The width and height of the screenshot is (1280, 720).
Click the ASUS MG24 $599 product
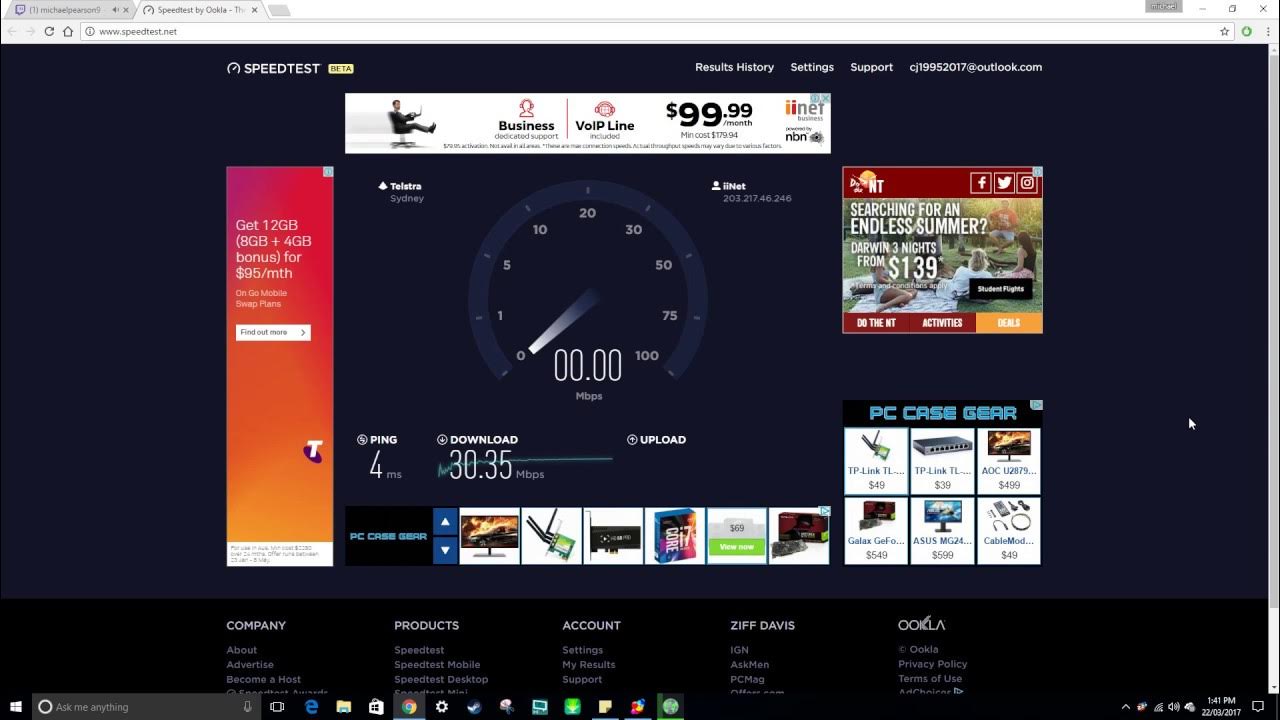pyautogui.click(x=942, y=531)
